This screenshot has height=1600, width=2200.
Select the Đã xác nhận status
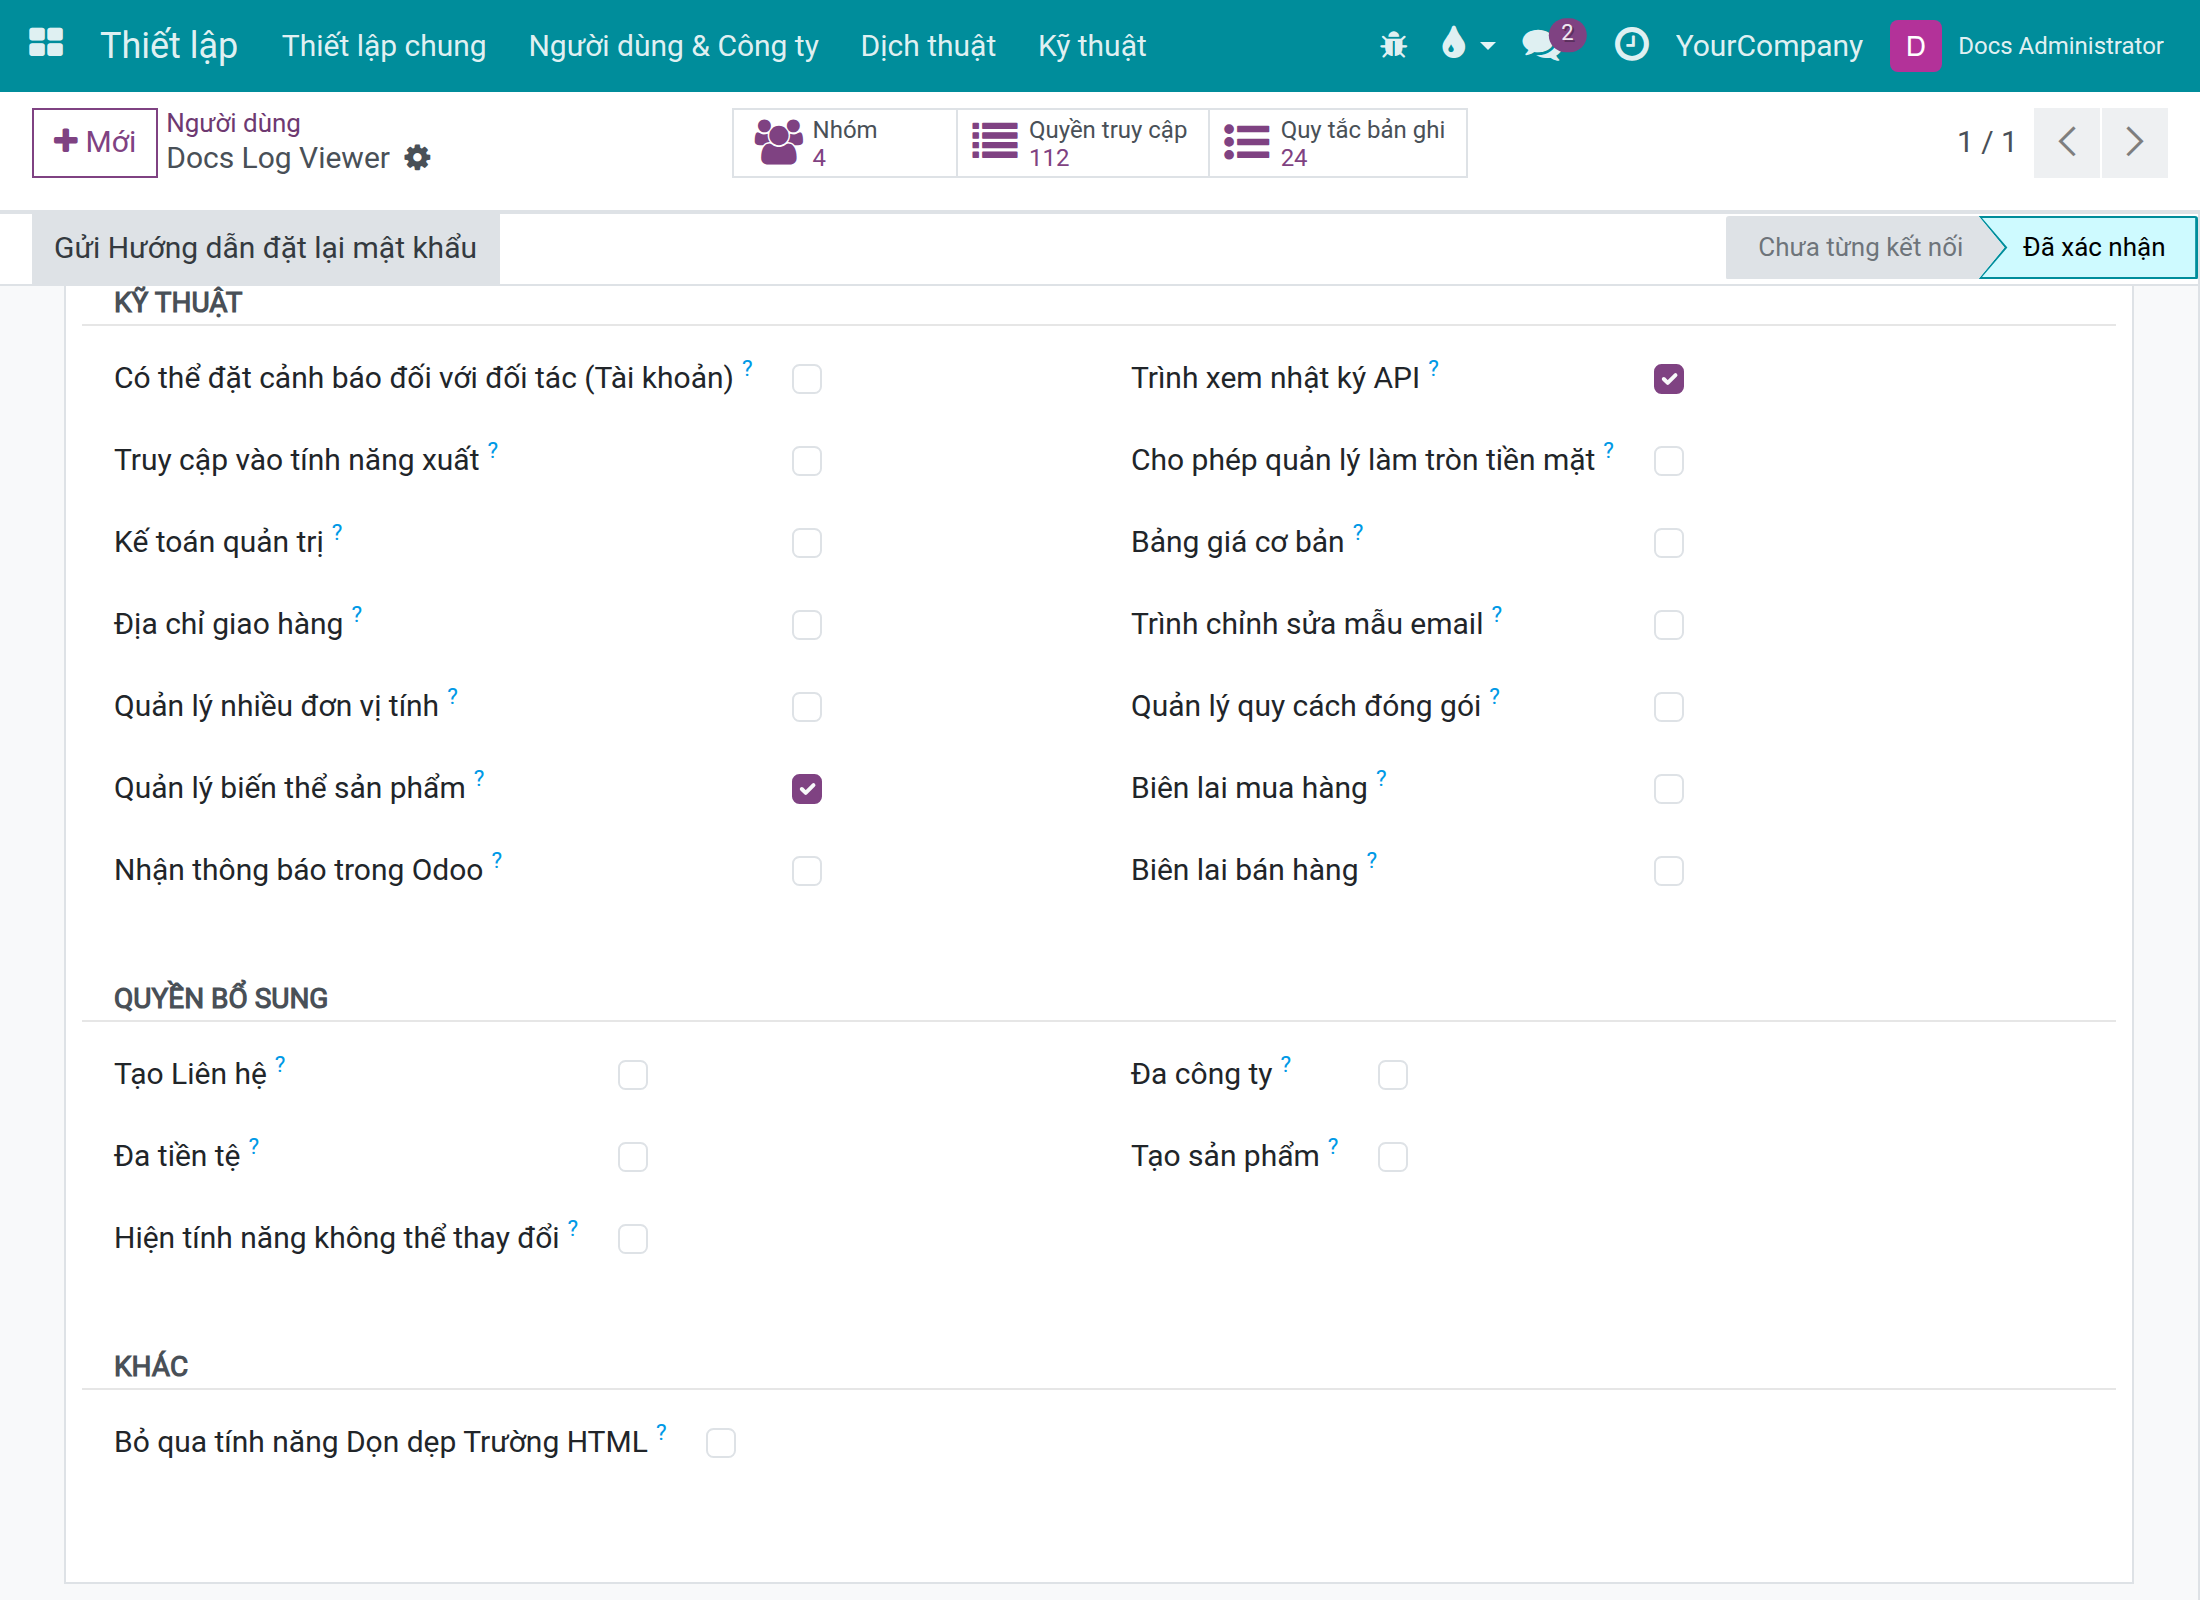tap(2093, 247)
